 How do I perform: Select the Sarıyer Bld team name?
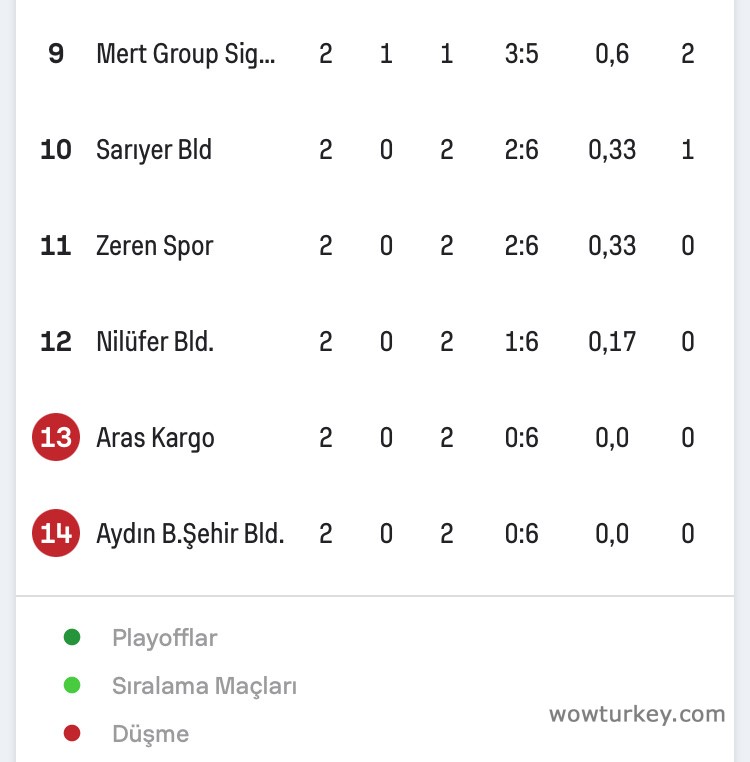tap(154, 150)
